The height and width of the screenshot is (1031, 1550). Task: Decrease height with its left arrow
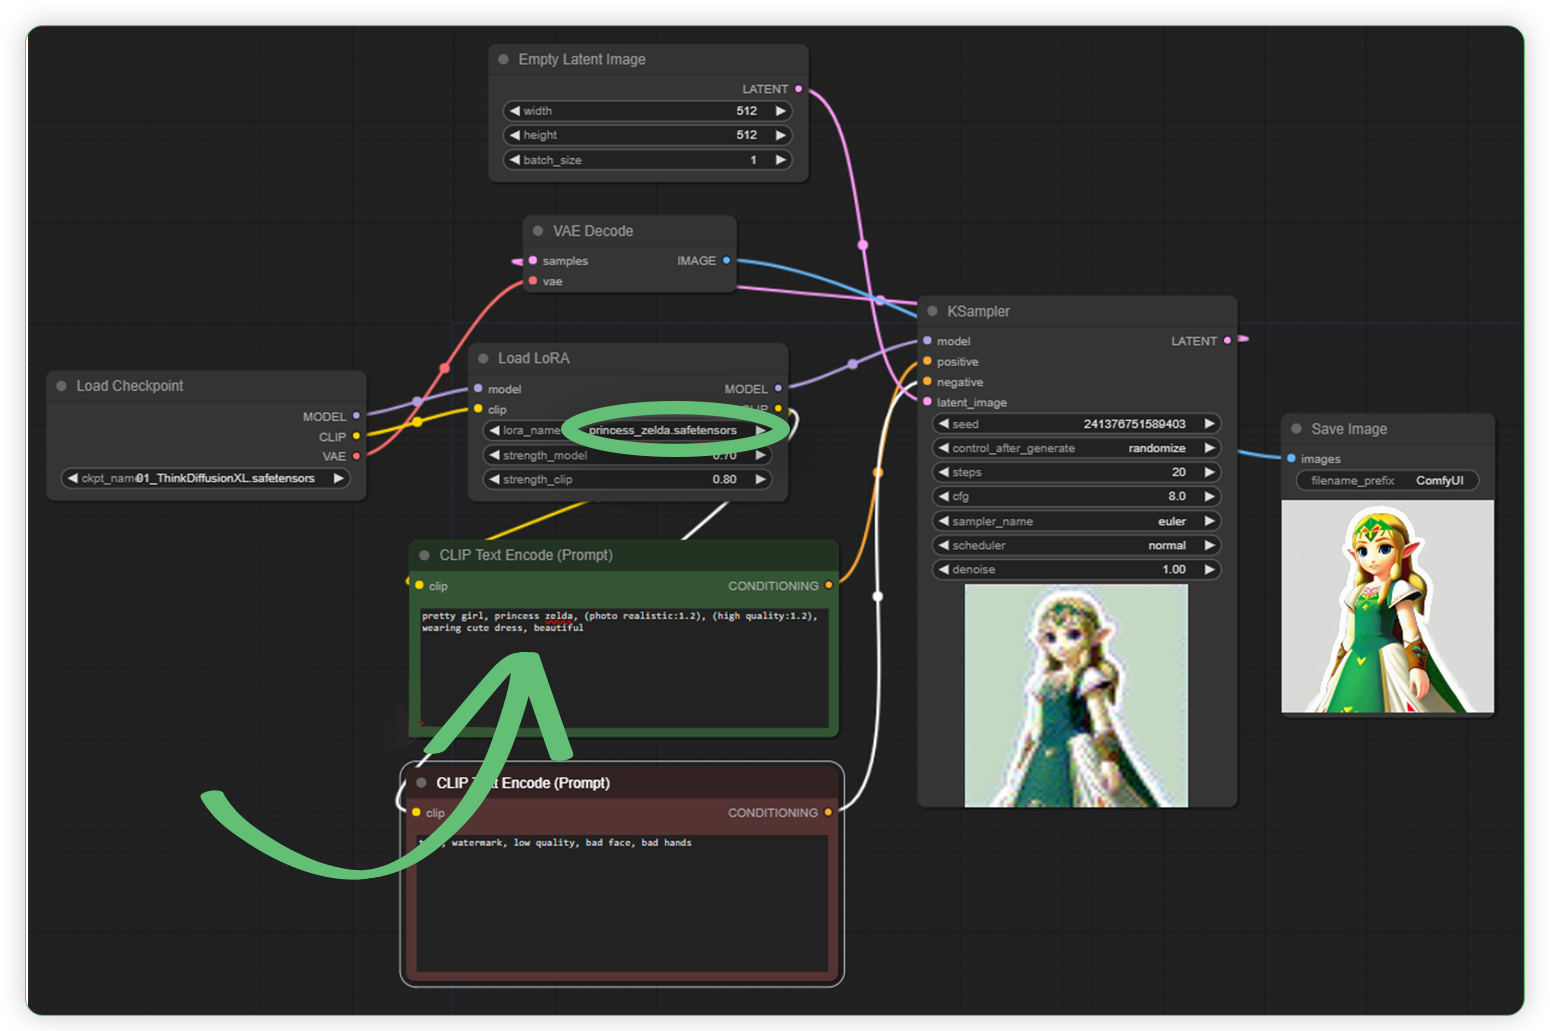[515, 135]
